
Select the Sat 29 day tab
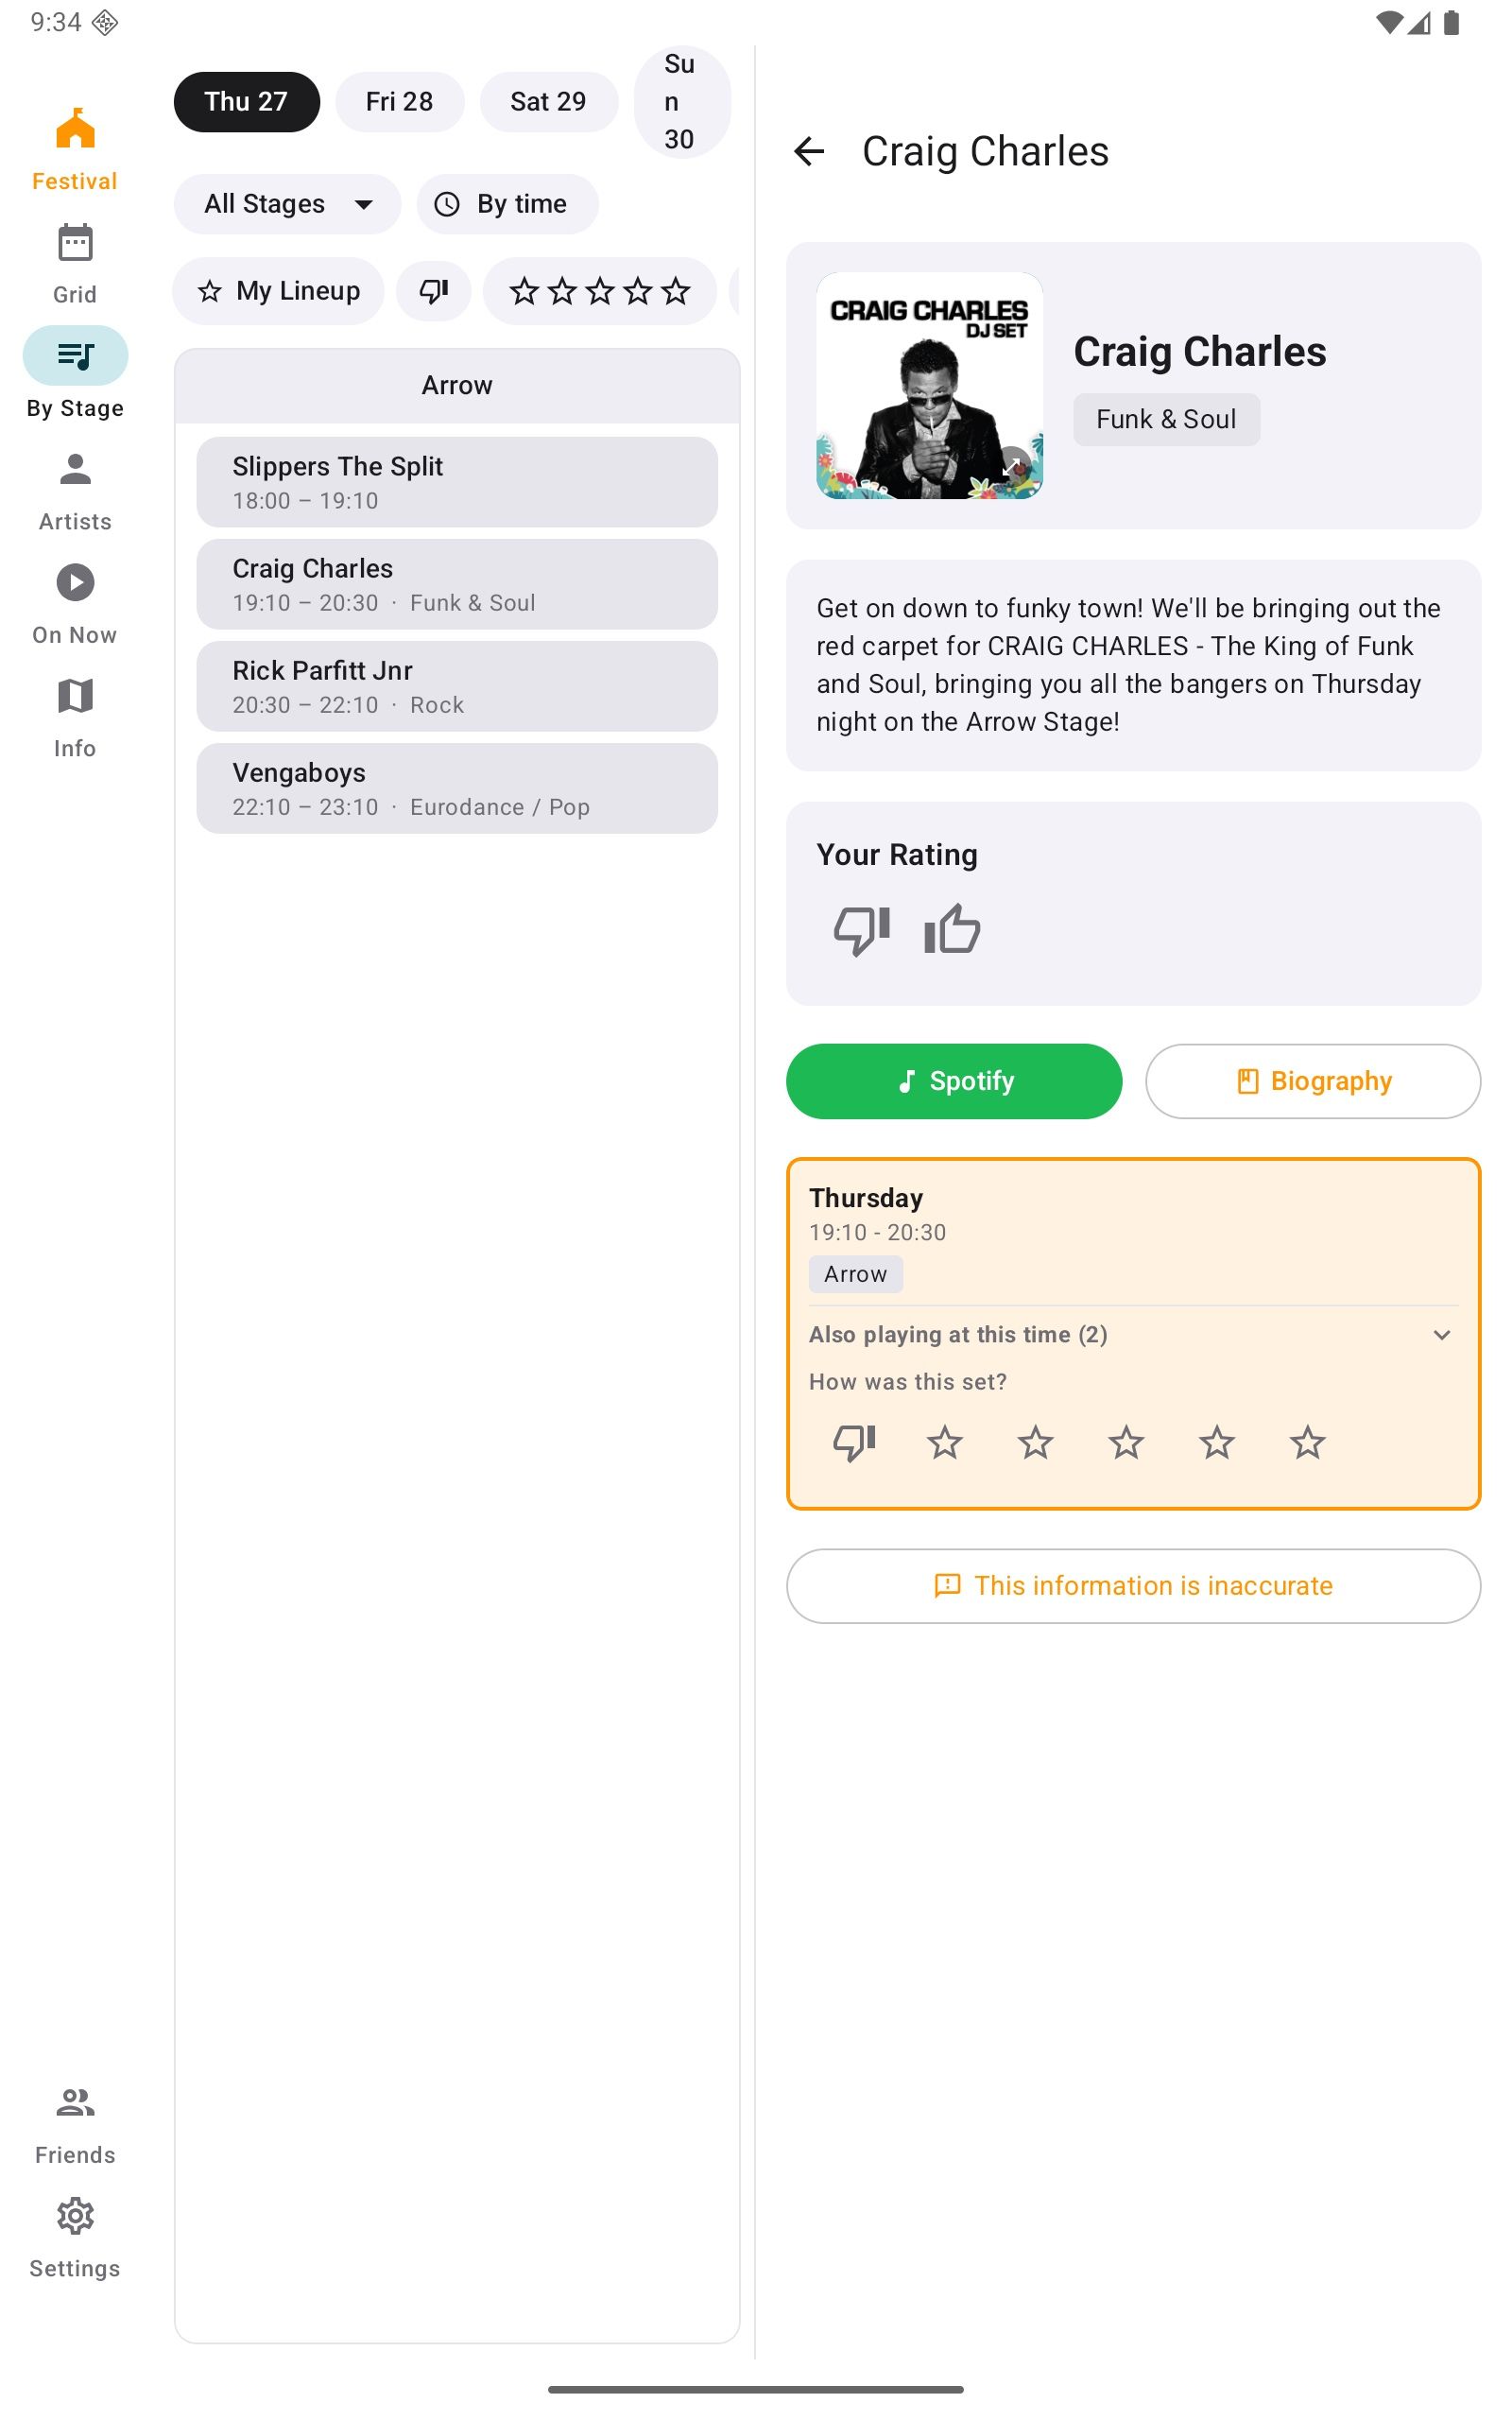click(548, 102)
